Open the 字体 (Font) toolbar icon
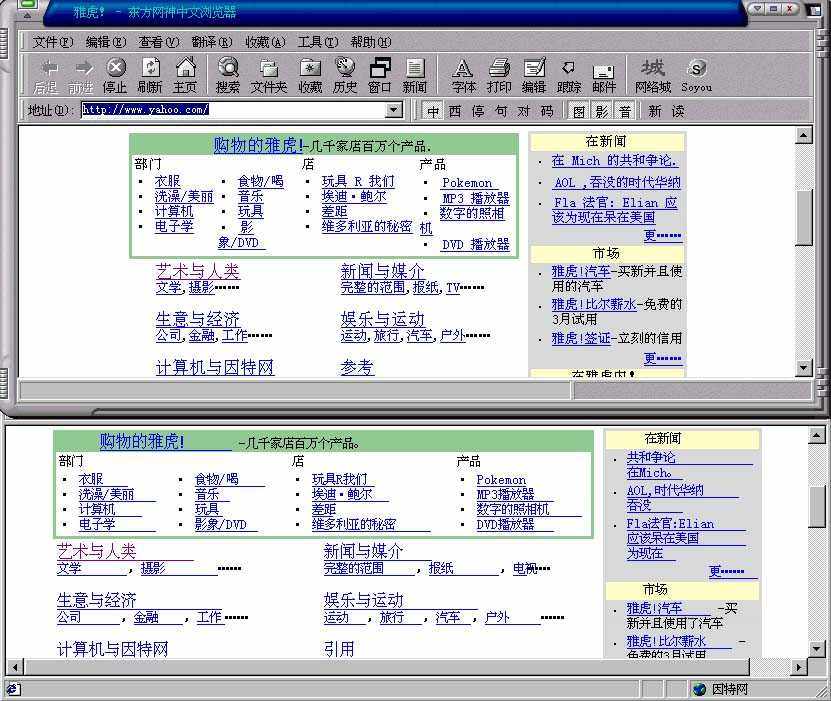The image size is (831, 701). (463, 73)
